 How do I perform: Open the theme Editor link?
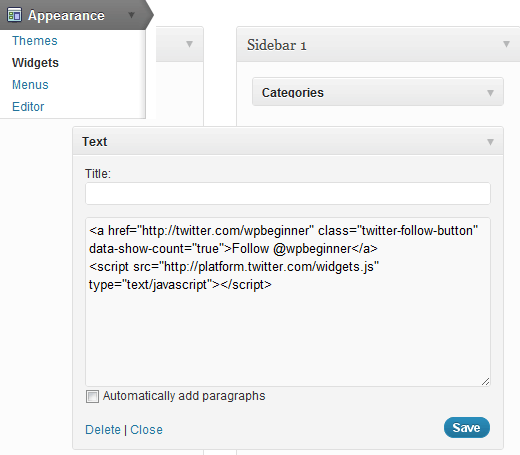tap(28, 107)
